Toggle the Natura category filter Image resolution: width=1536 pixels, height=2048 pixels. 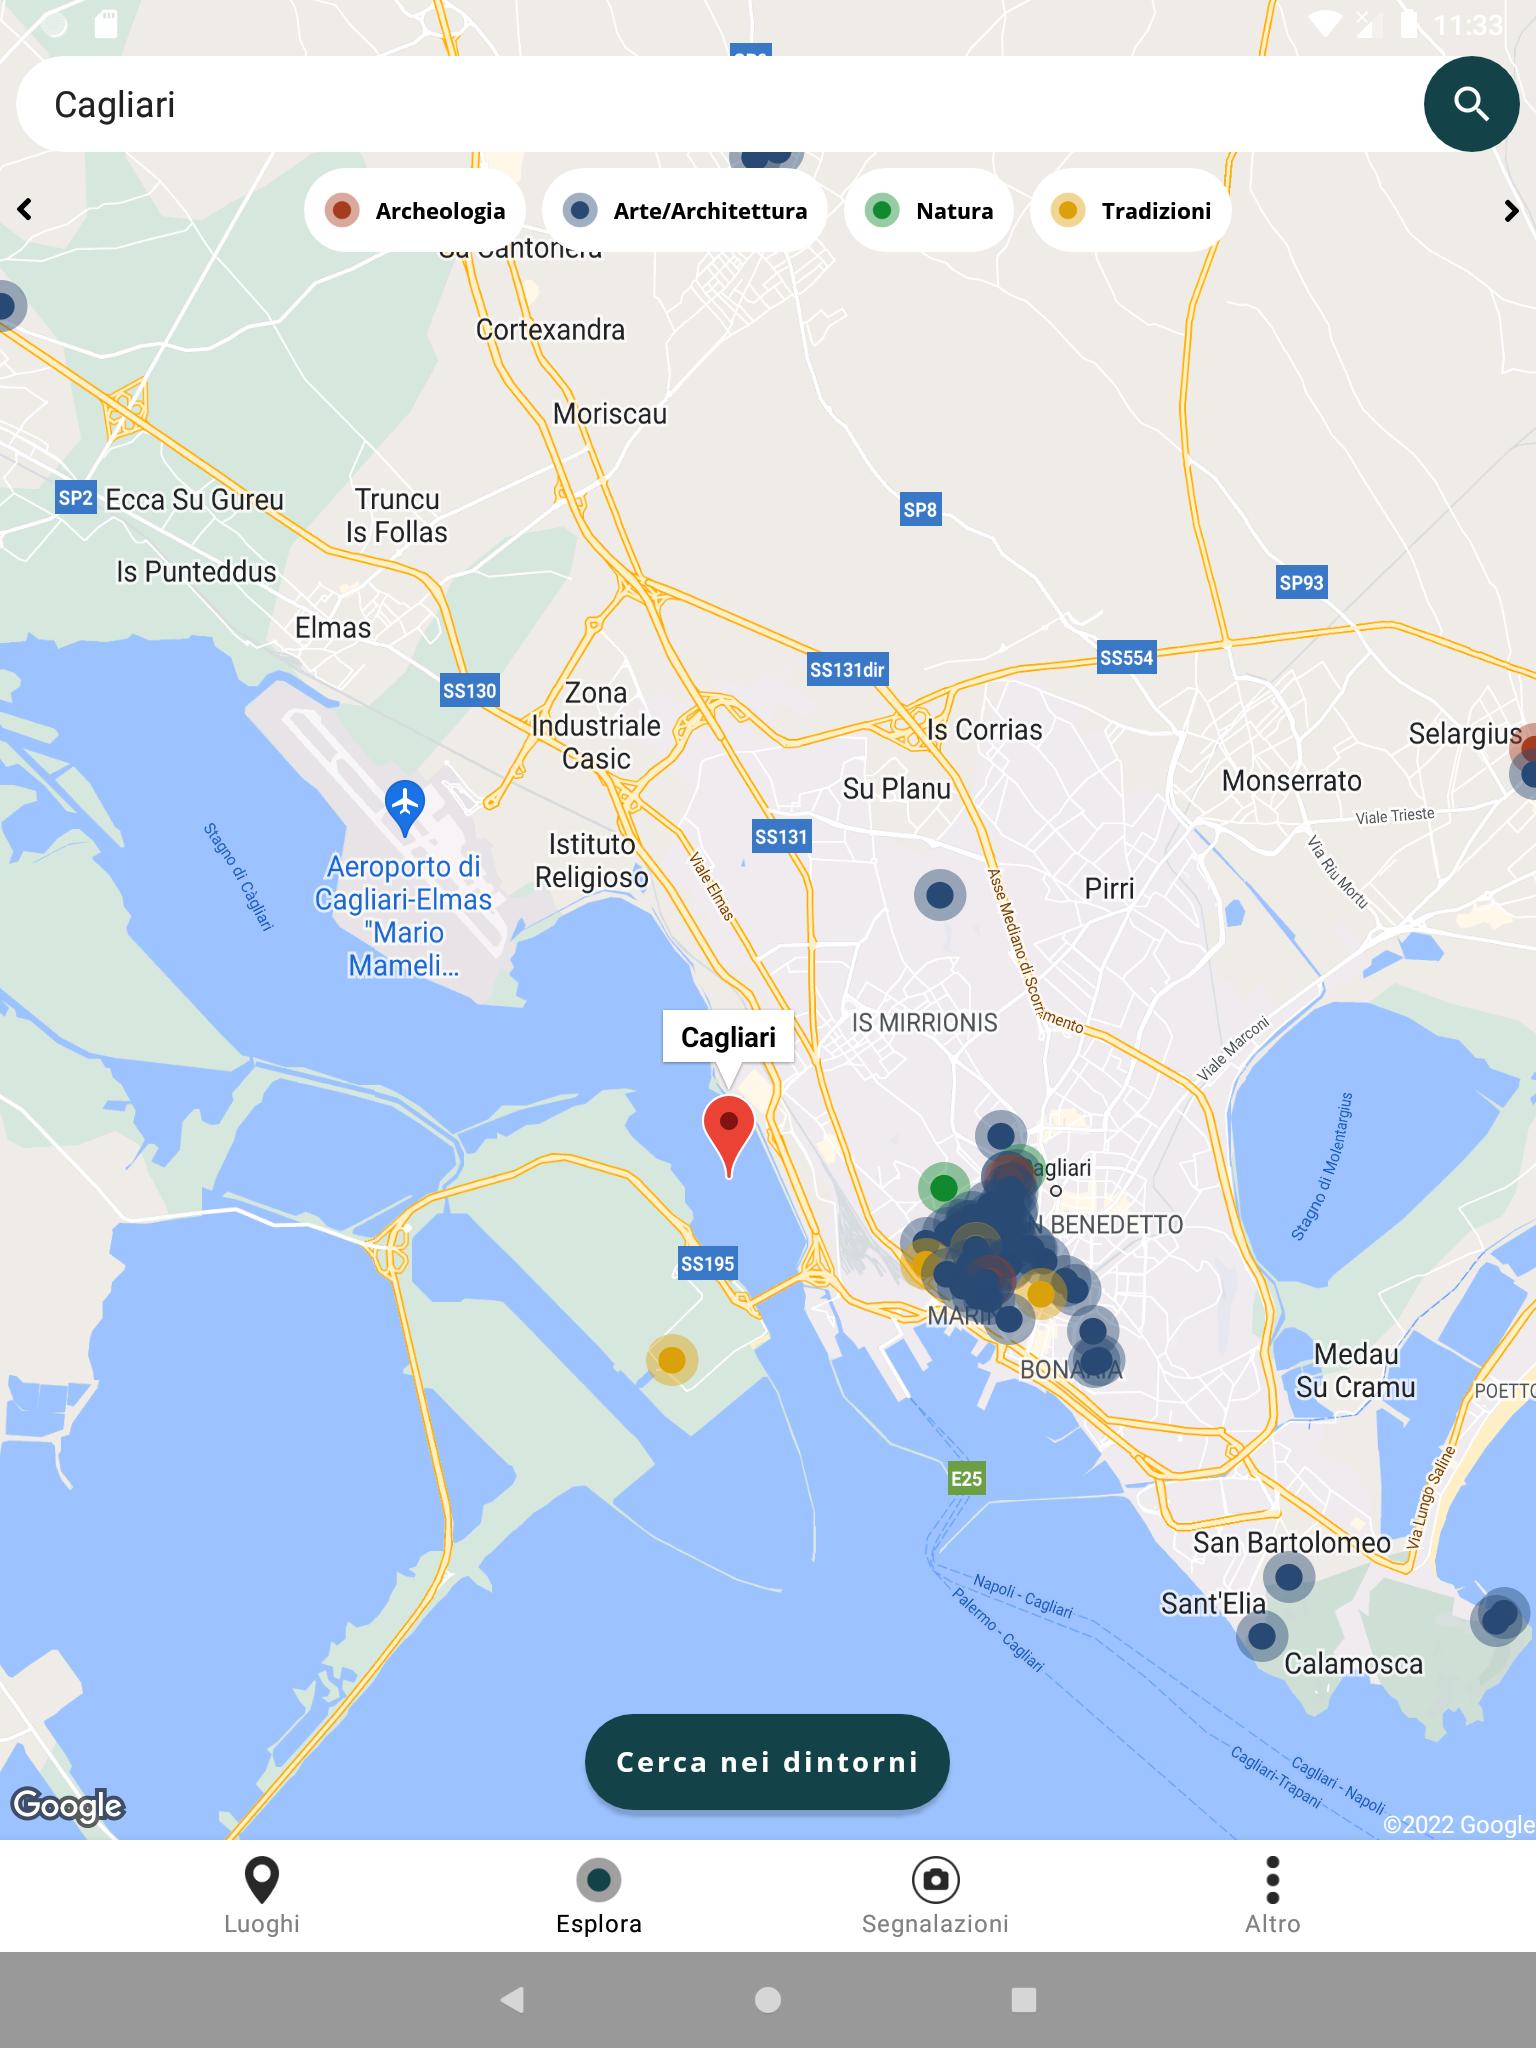click(x=929, y=211)
